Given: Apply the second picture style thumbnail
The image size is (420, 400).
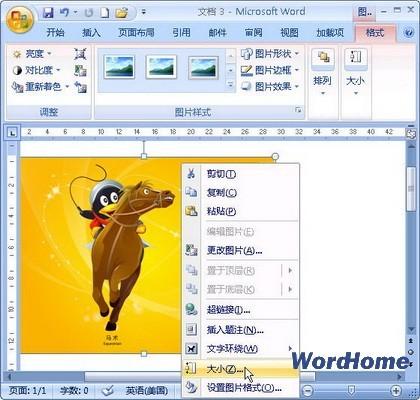Looking at the screenshot, I should point(161,67).
